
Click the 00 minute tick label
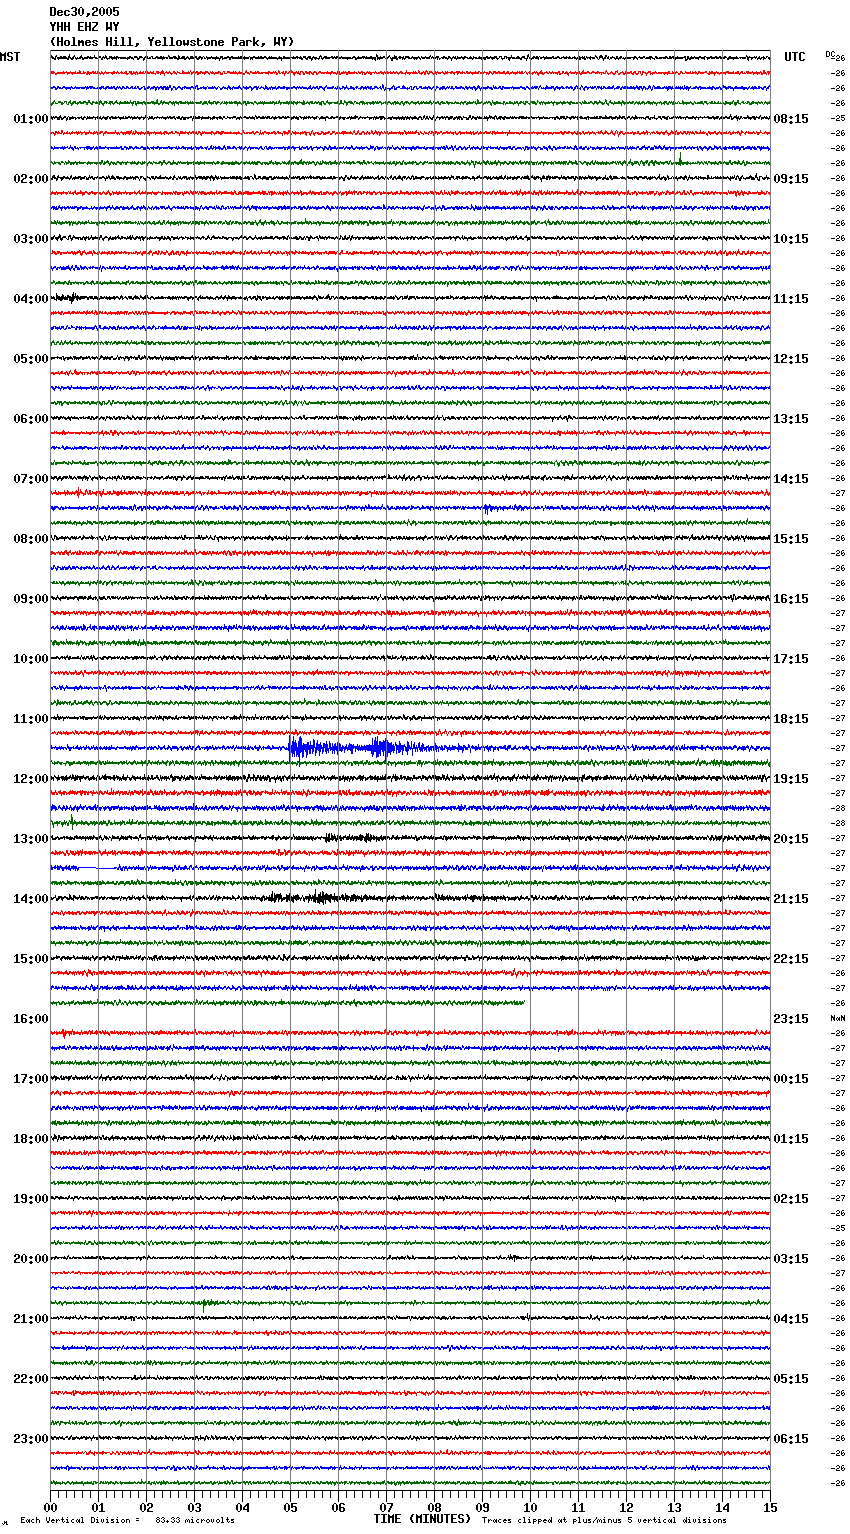pyautogui.click(x=51, y=1508)
